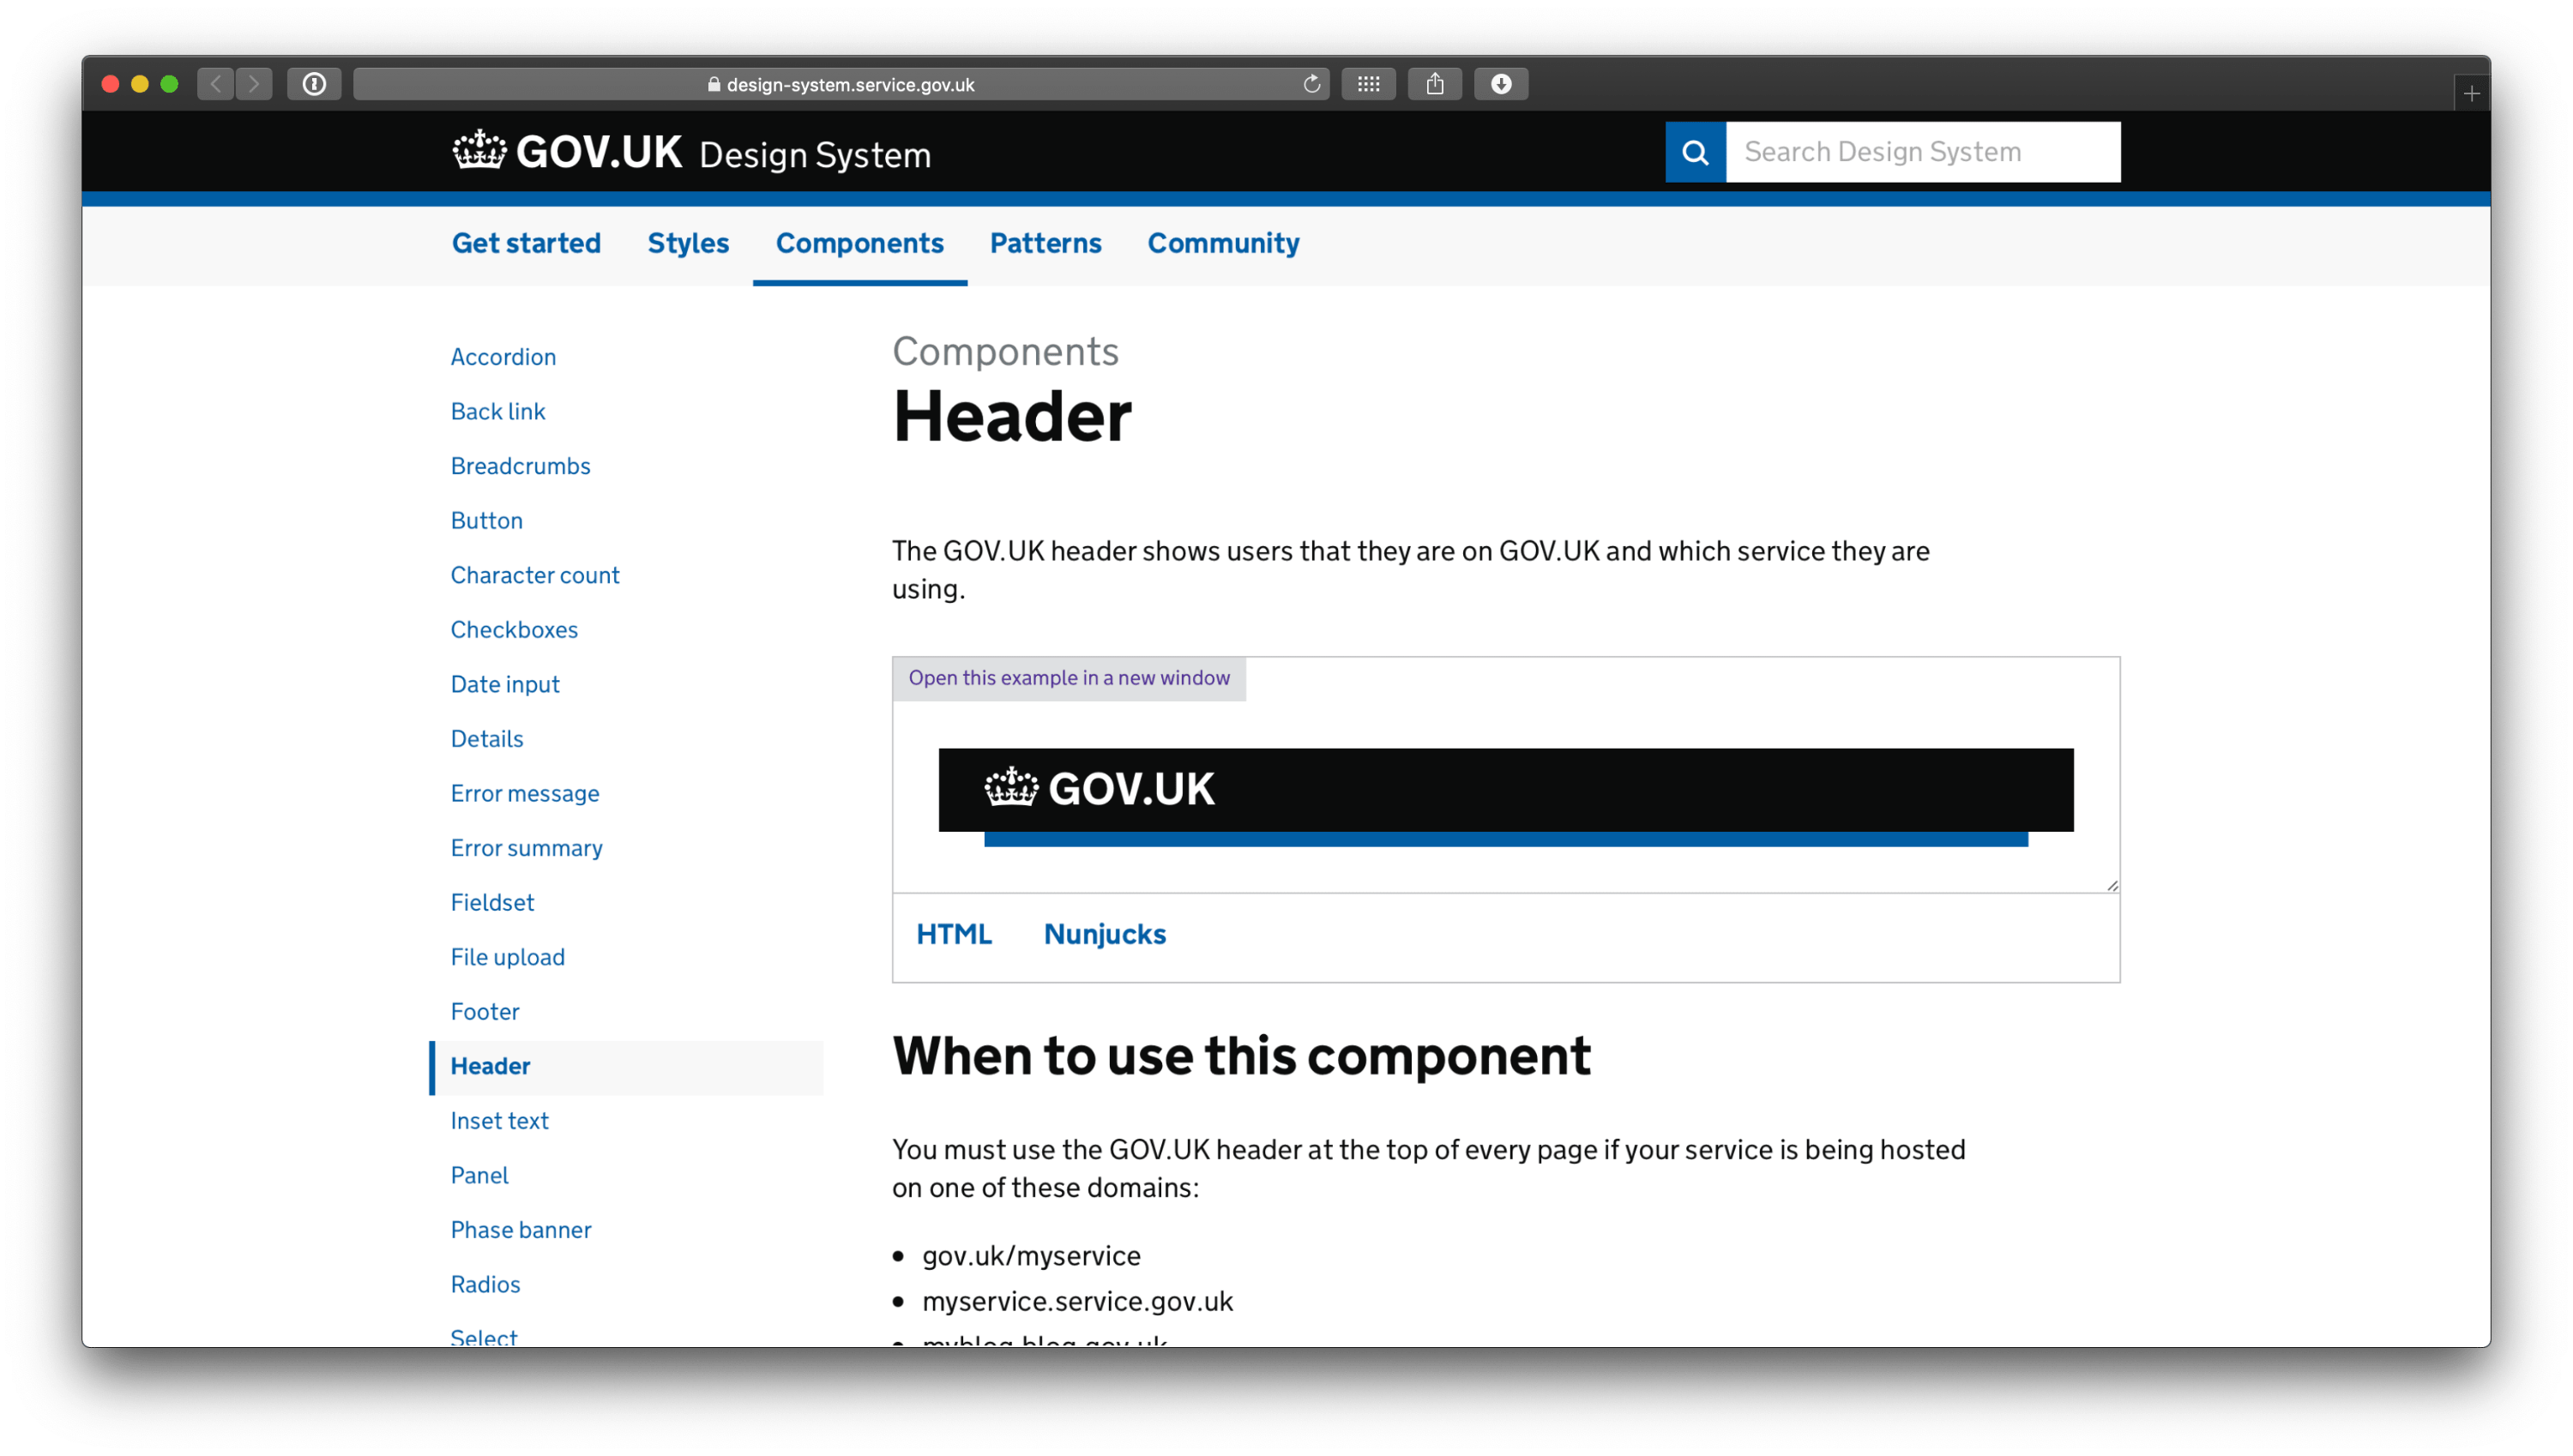Open the Get started navigation tab
2573x1456 pixels.
tap(526, 243)
